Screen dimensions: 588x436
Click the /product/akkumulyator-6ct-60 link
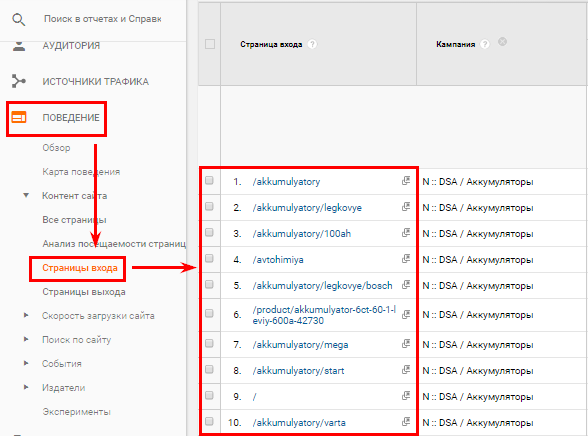click(324, 315)
